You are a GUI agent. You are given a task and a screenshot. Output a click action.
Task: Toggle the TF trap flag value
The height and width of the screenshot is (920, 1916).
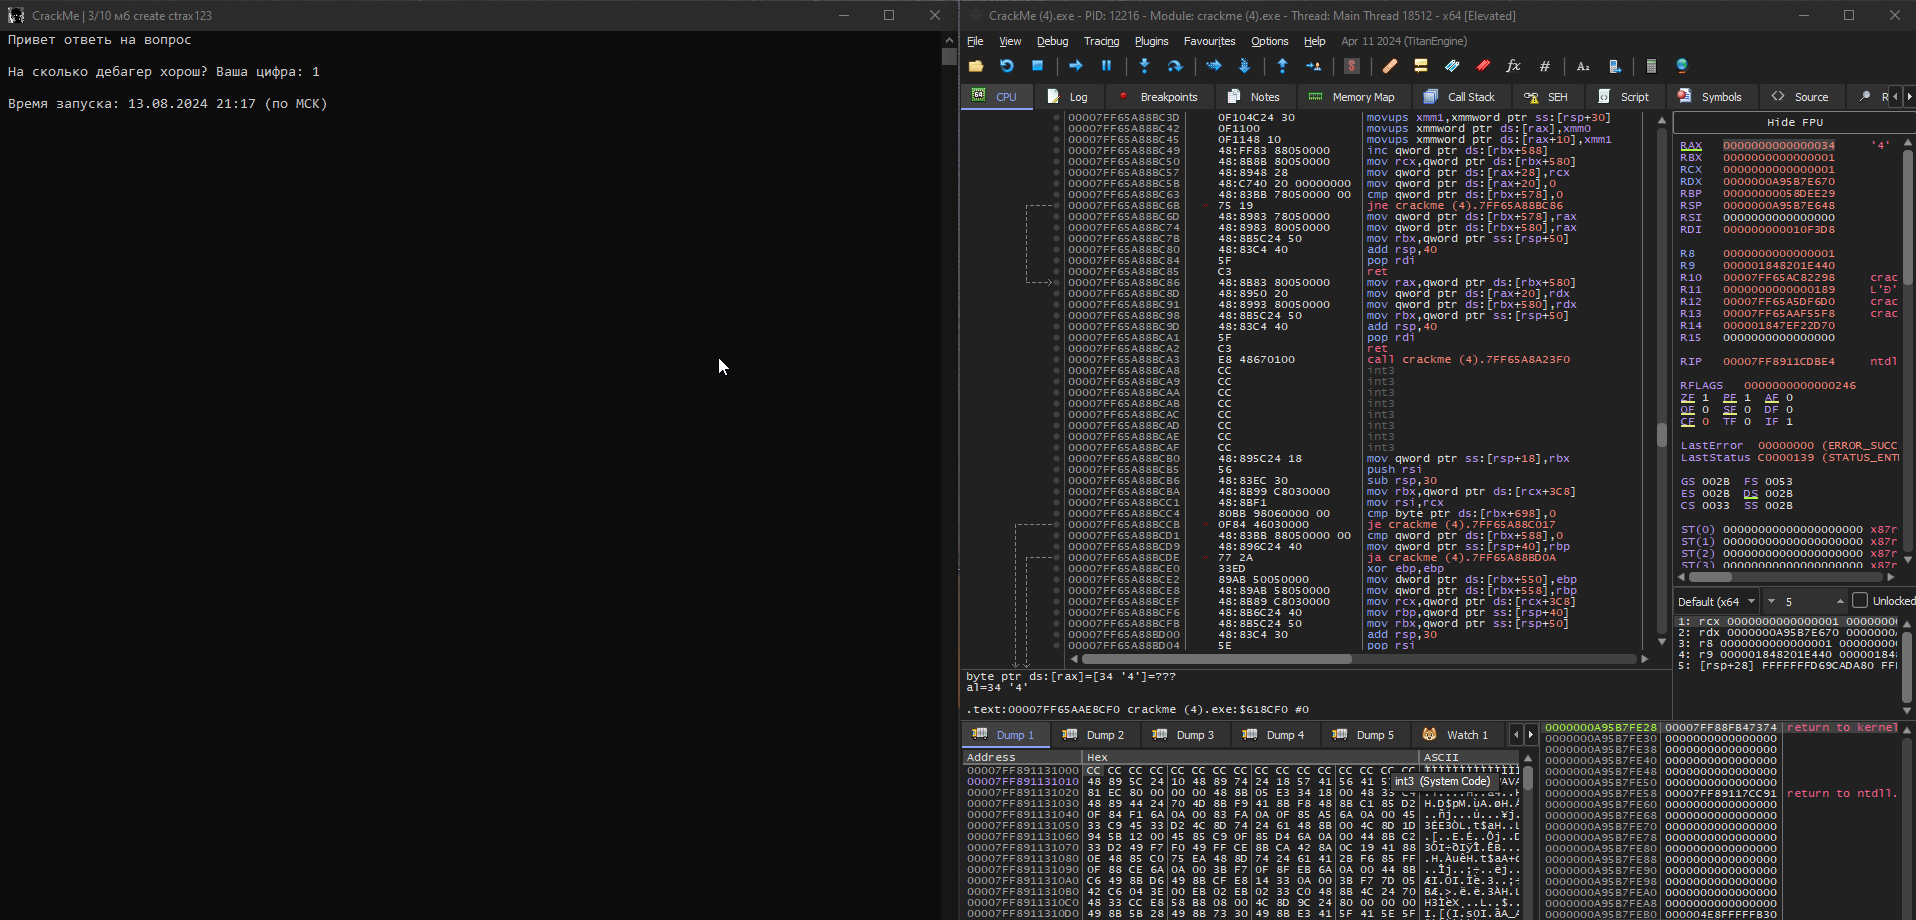pos(1747,422)
